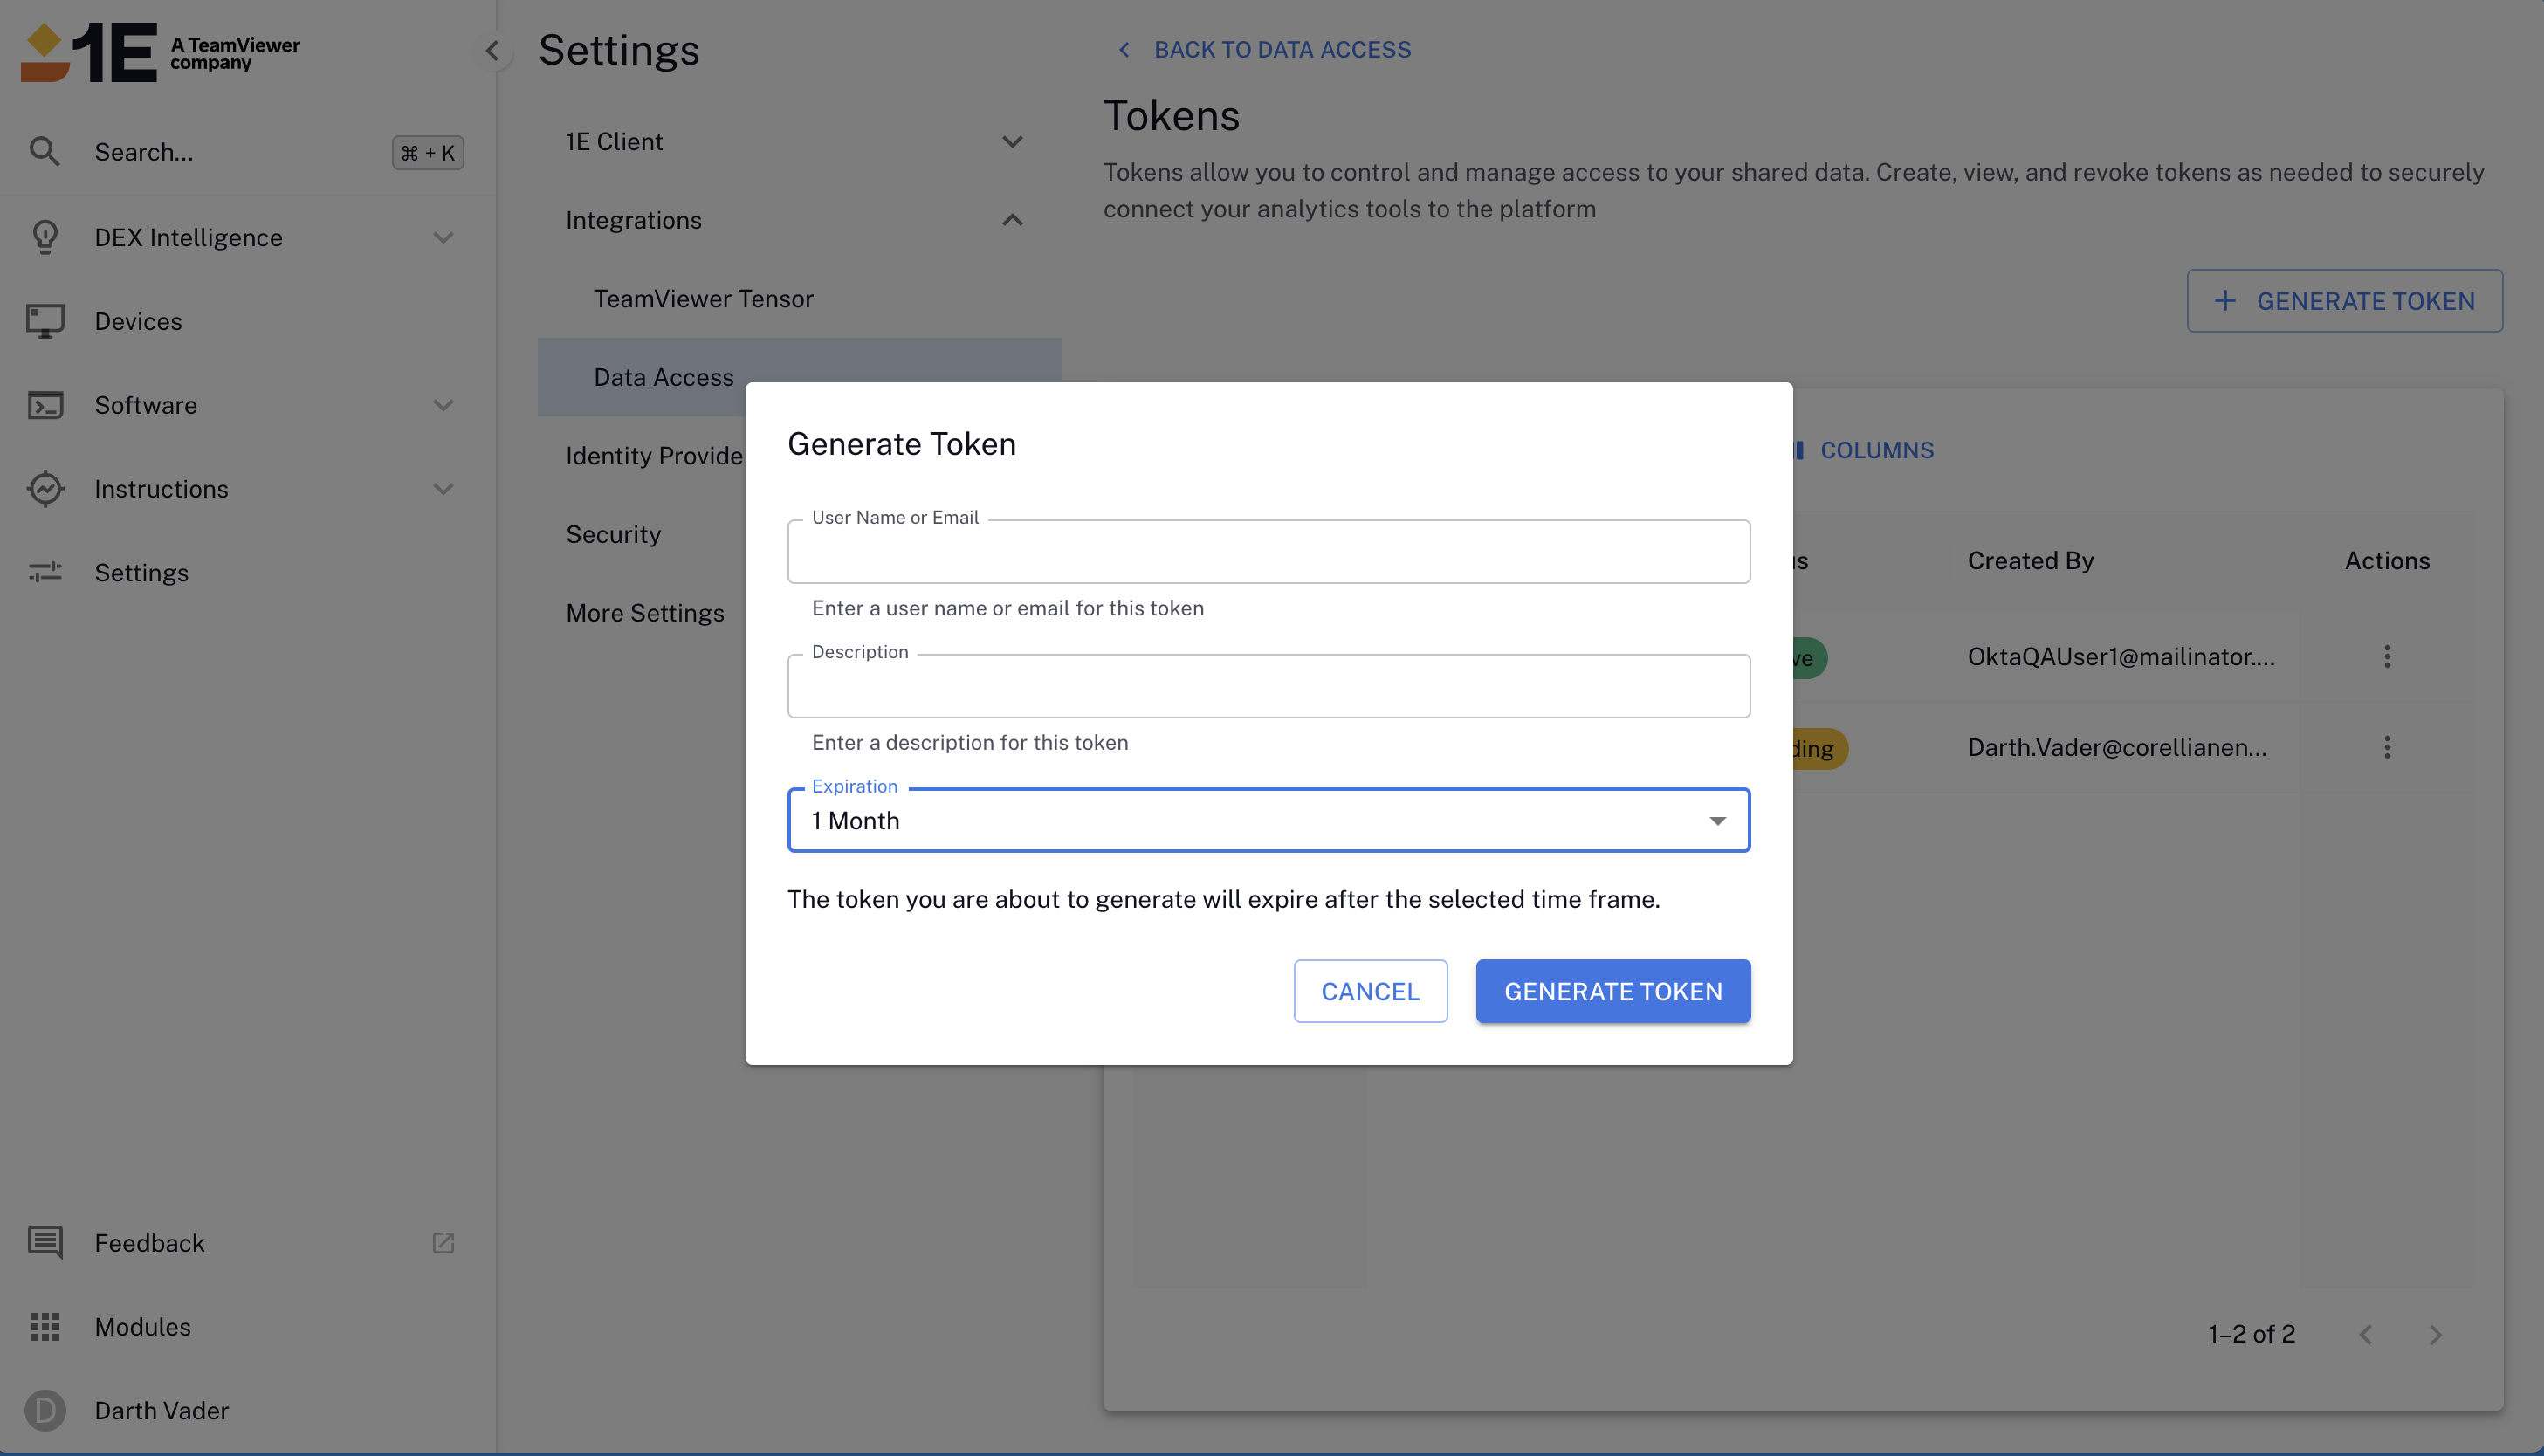This screenshot has height=1456, width=2544.
Task: Collapse the Integrations section chevron
Action: point(1012,220)
